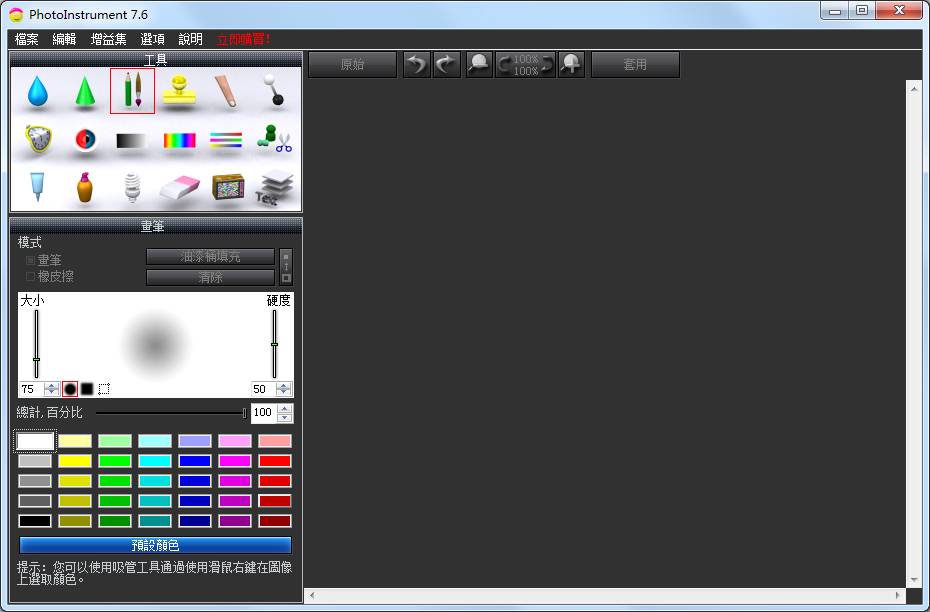The height and width of the screenshot is (612, 930).
Task: Open the 增益集 menu
Action: click(109, 39)
